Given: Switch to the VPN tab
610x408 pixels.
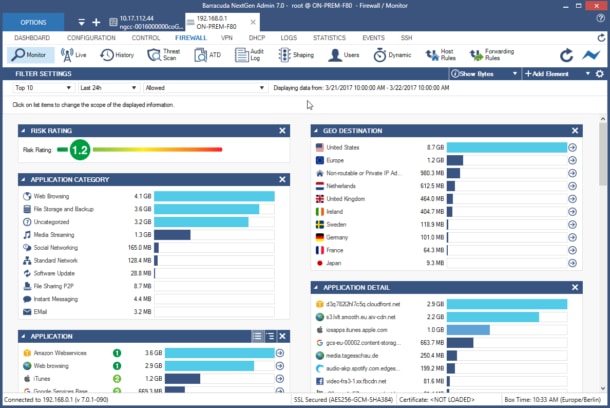Looking at the screenshot, I should tap(227, 38).
